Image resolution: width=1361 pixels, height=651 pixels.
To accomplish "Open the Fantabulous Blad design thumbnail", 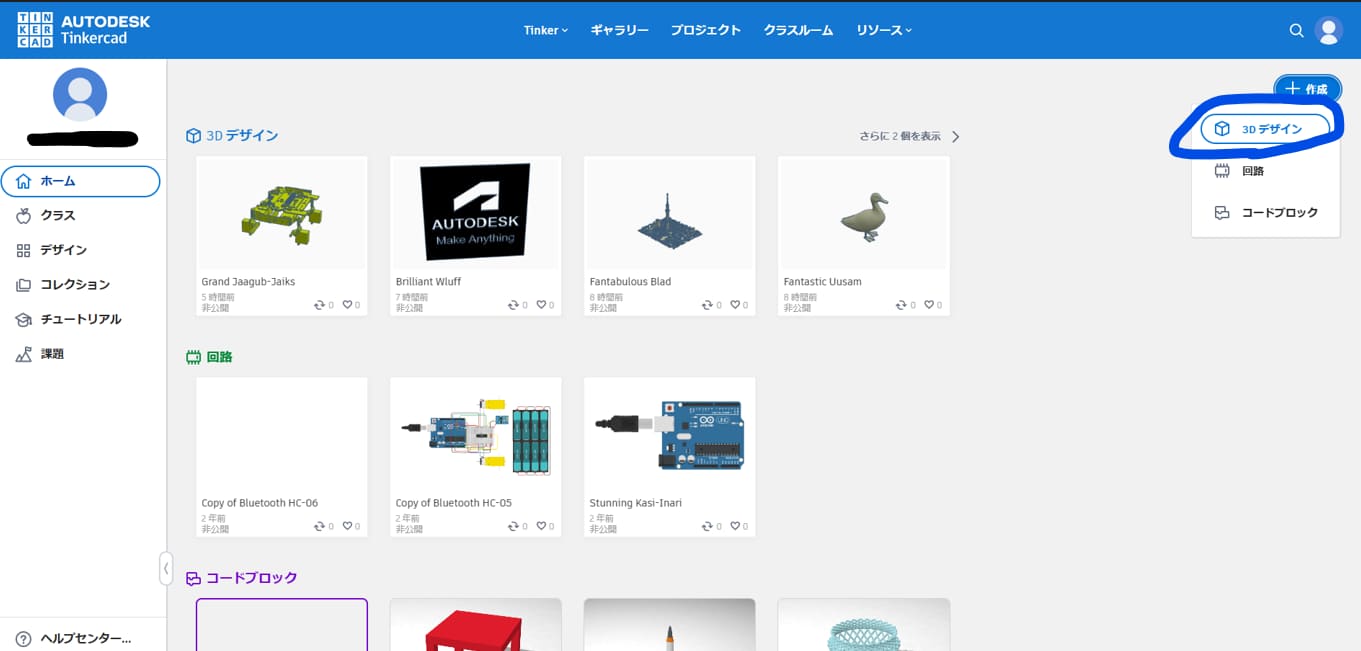I will click(x=669, y=213).
